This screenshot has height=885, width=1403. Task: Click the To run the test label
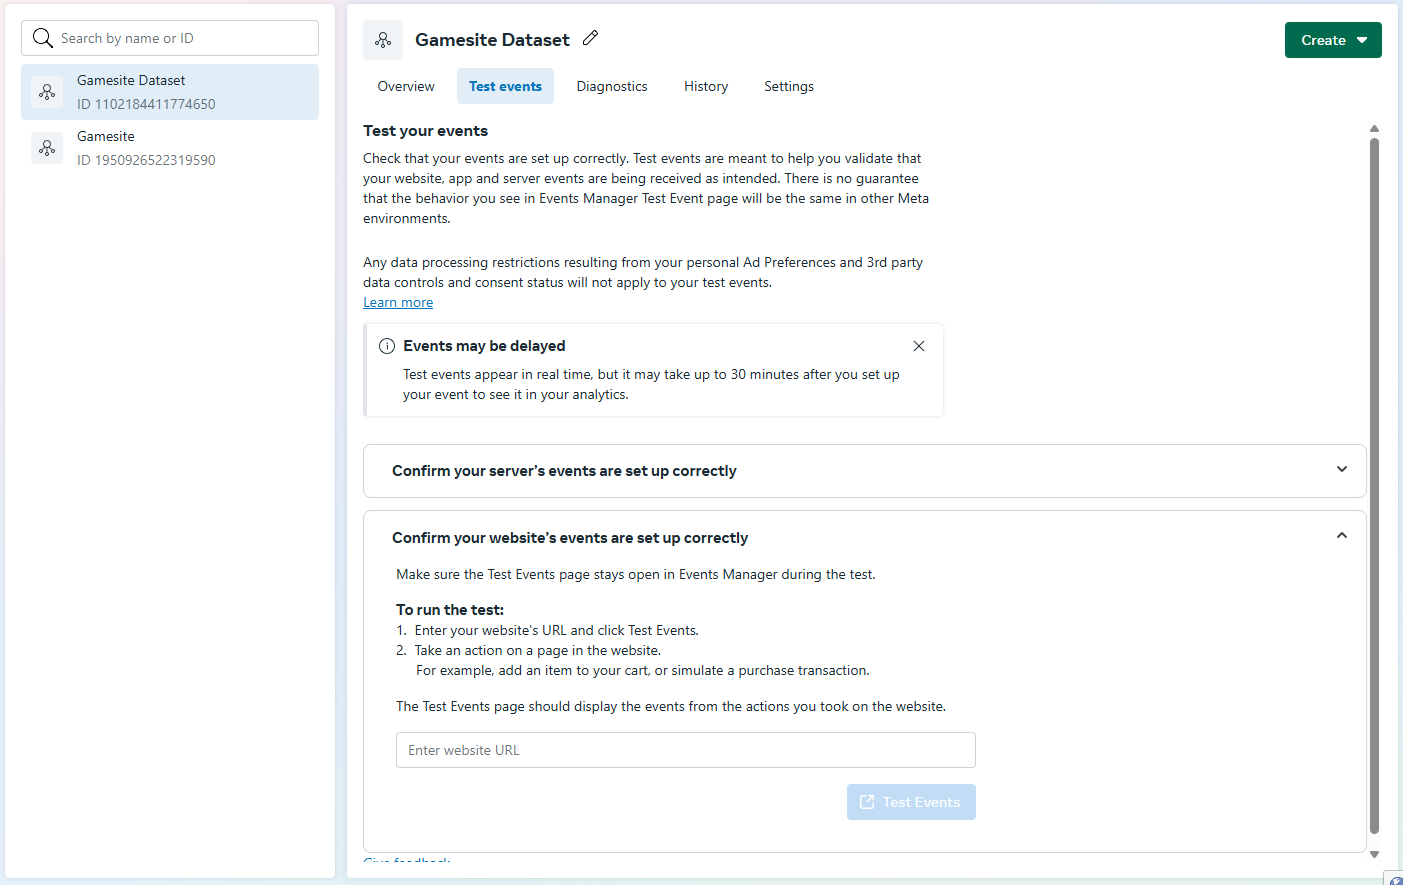(x=450, y=610)
